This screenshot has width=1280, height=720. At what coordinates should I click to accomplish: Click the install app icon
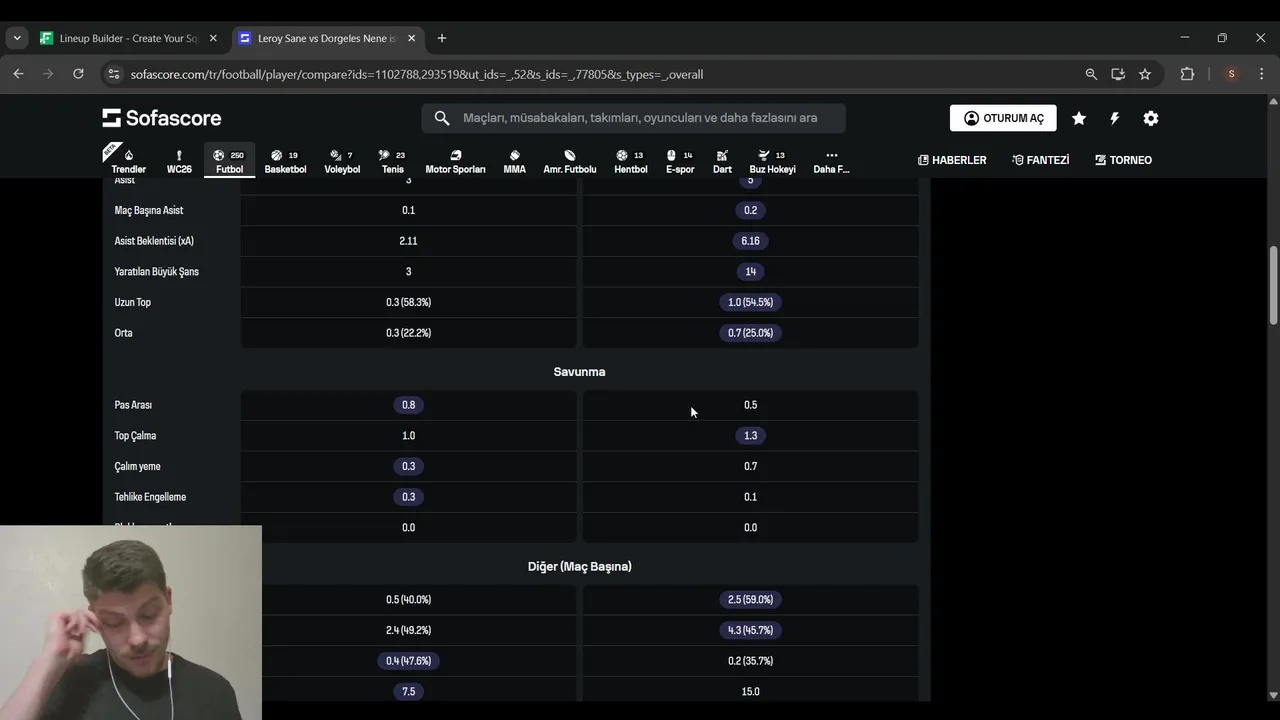[1118, 74]
